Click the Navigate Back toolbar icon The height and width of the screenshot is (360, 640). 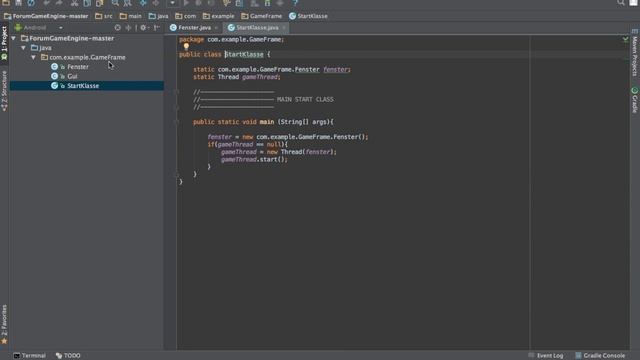point(143,3)
